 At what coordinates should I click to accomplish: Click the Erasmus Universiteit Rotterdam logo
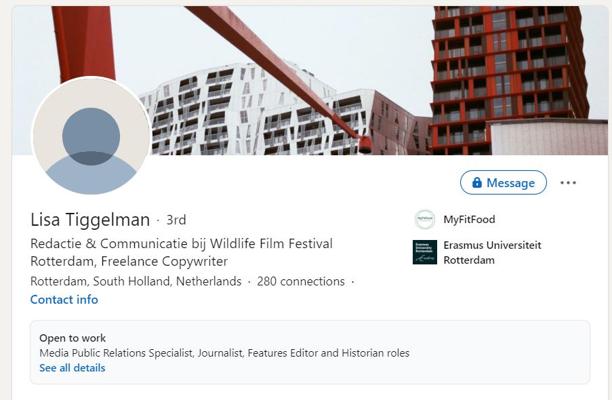click(x=425, y=252)
